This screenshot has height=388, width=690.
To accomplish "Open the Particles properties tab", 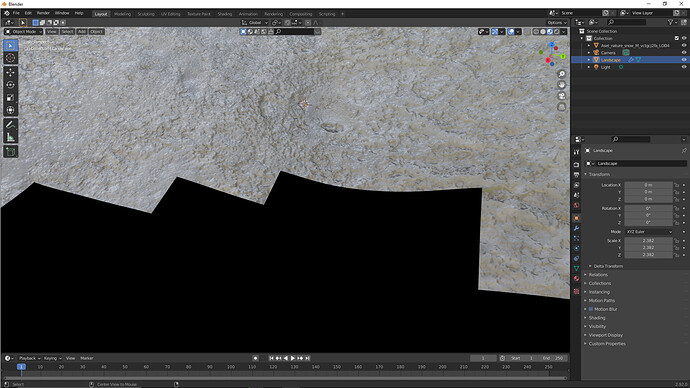I will tap(576, 238).
